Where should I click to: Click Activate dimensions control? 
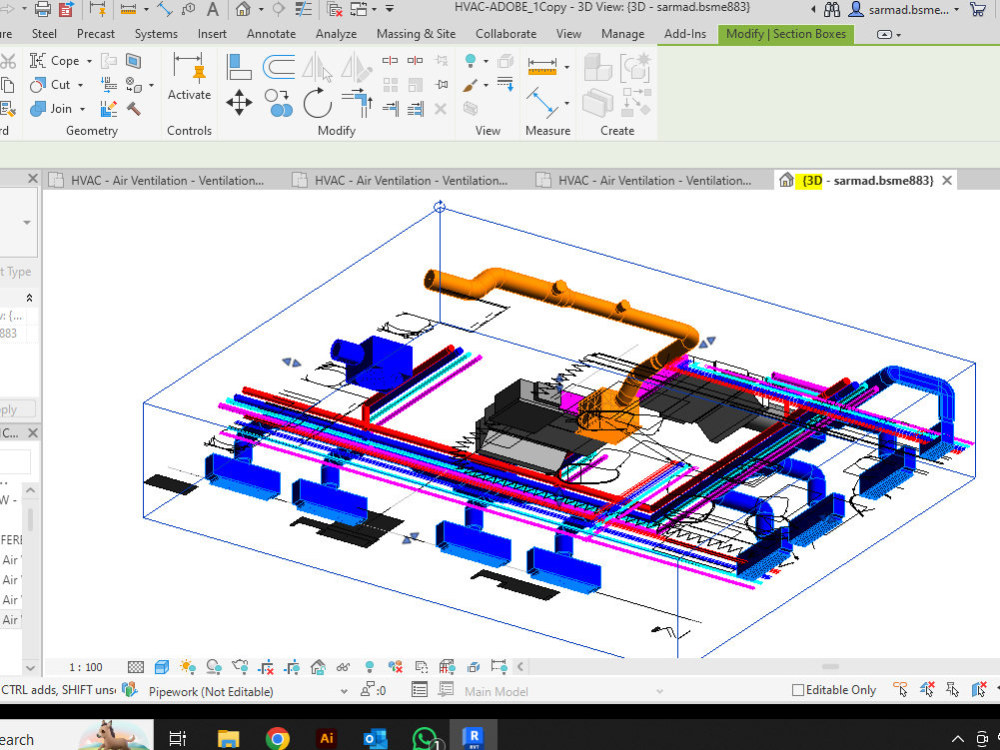[189, 77]
